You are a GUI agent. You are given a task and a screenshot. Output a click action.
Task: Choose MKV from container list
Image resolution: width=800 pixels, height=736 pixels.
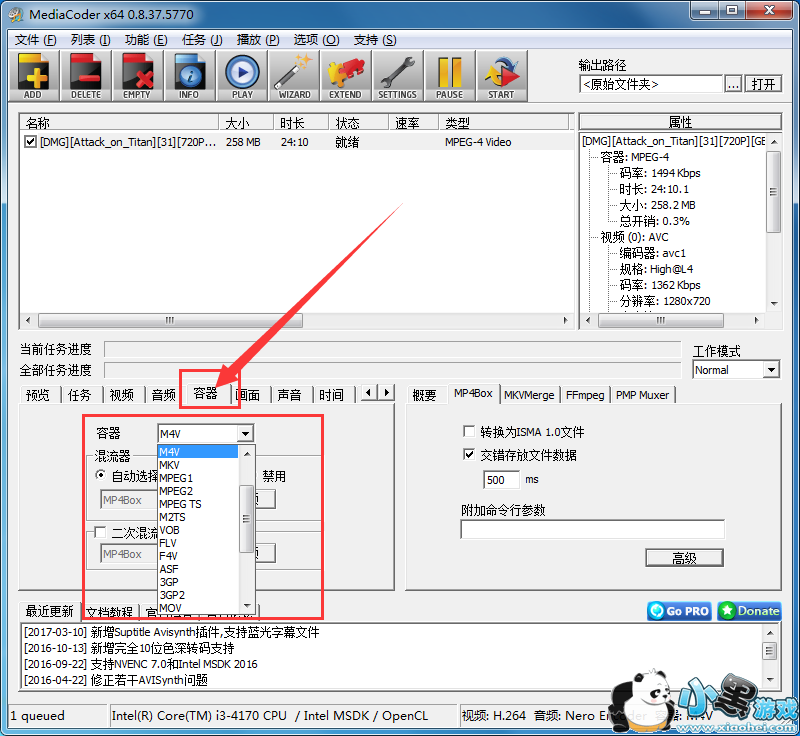(x=198, y=465)
